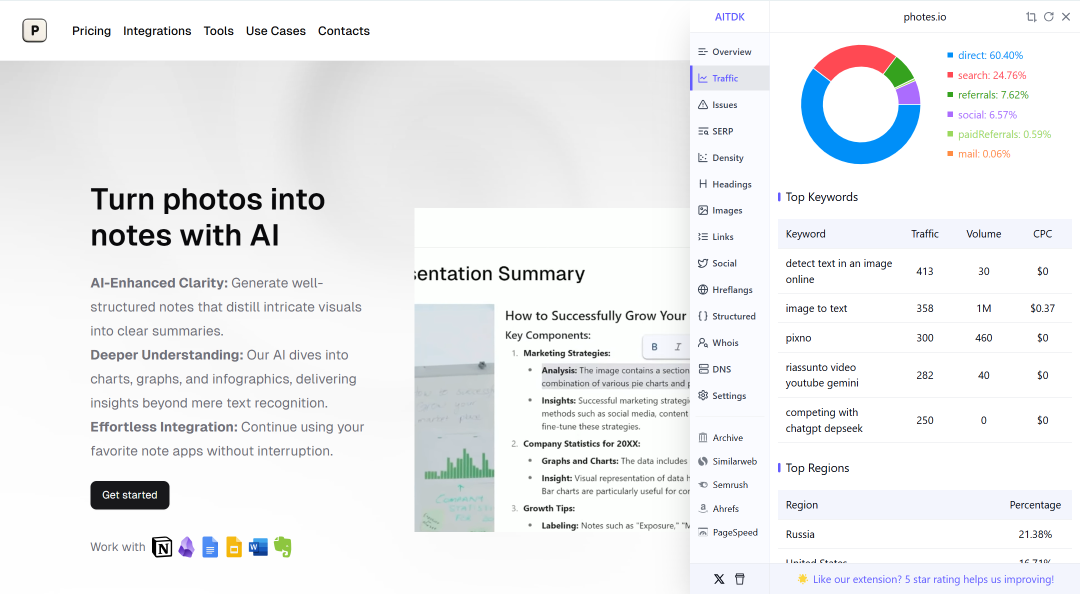Close the AITDK panel with the X icon
The width and height of the screenshot is (1080, 594).
pyautogui.click(x=1066, y=17)
